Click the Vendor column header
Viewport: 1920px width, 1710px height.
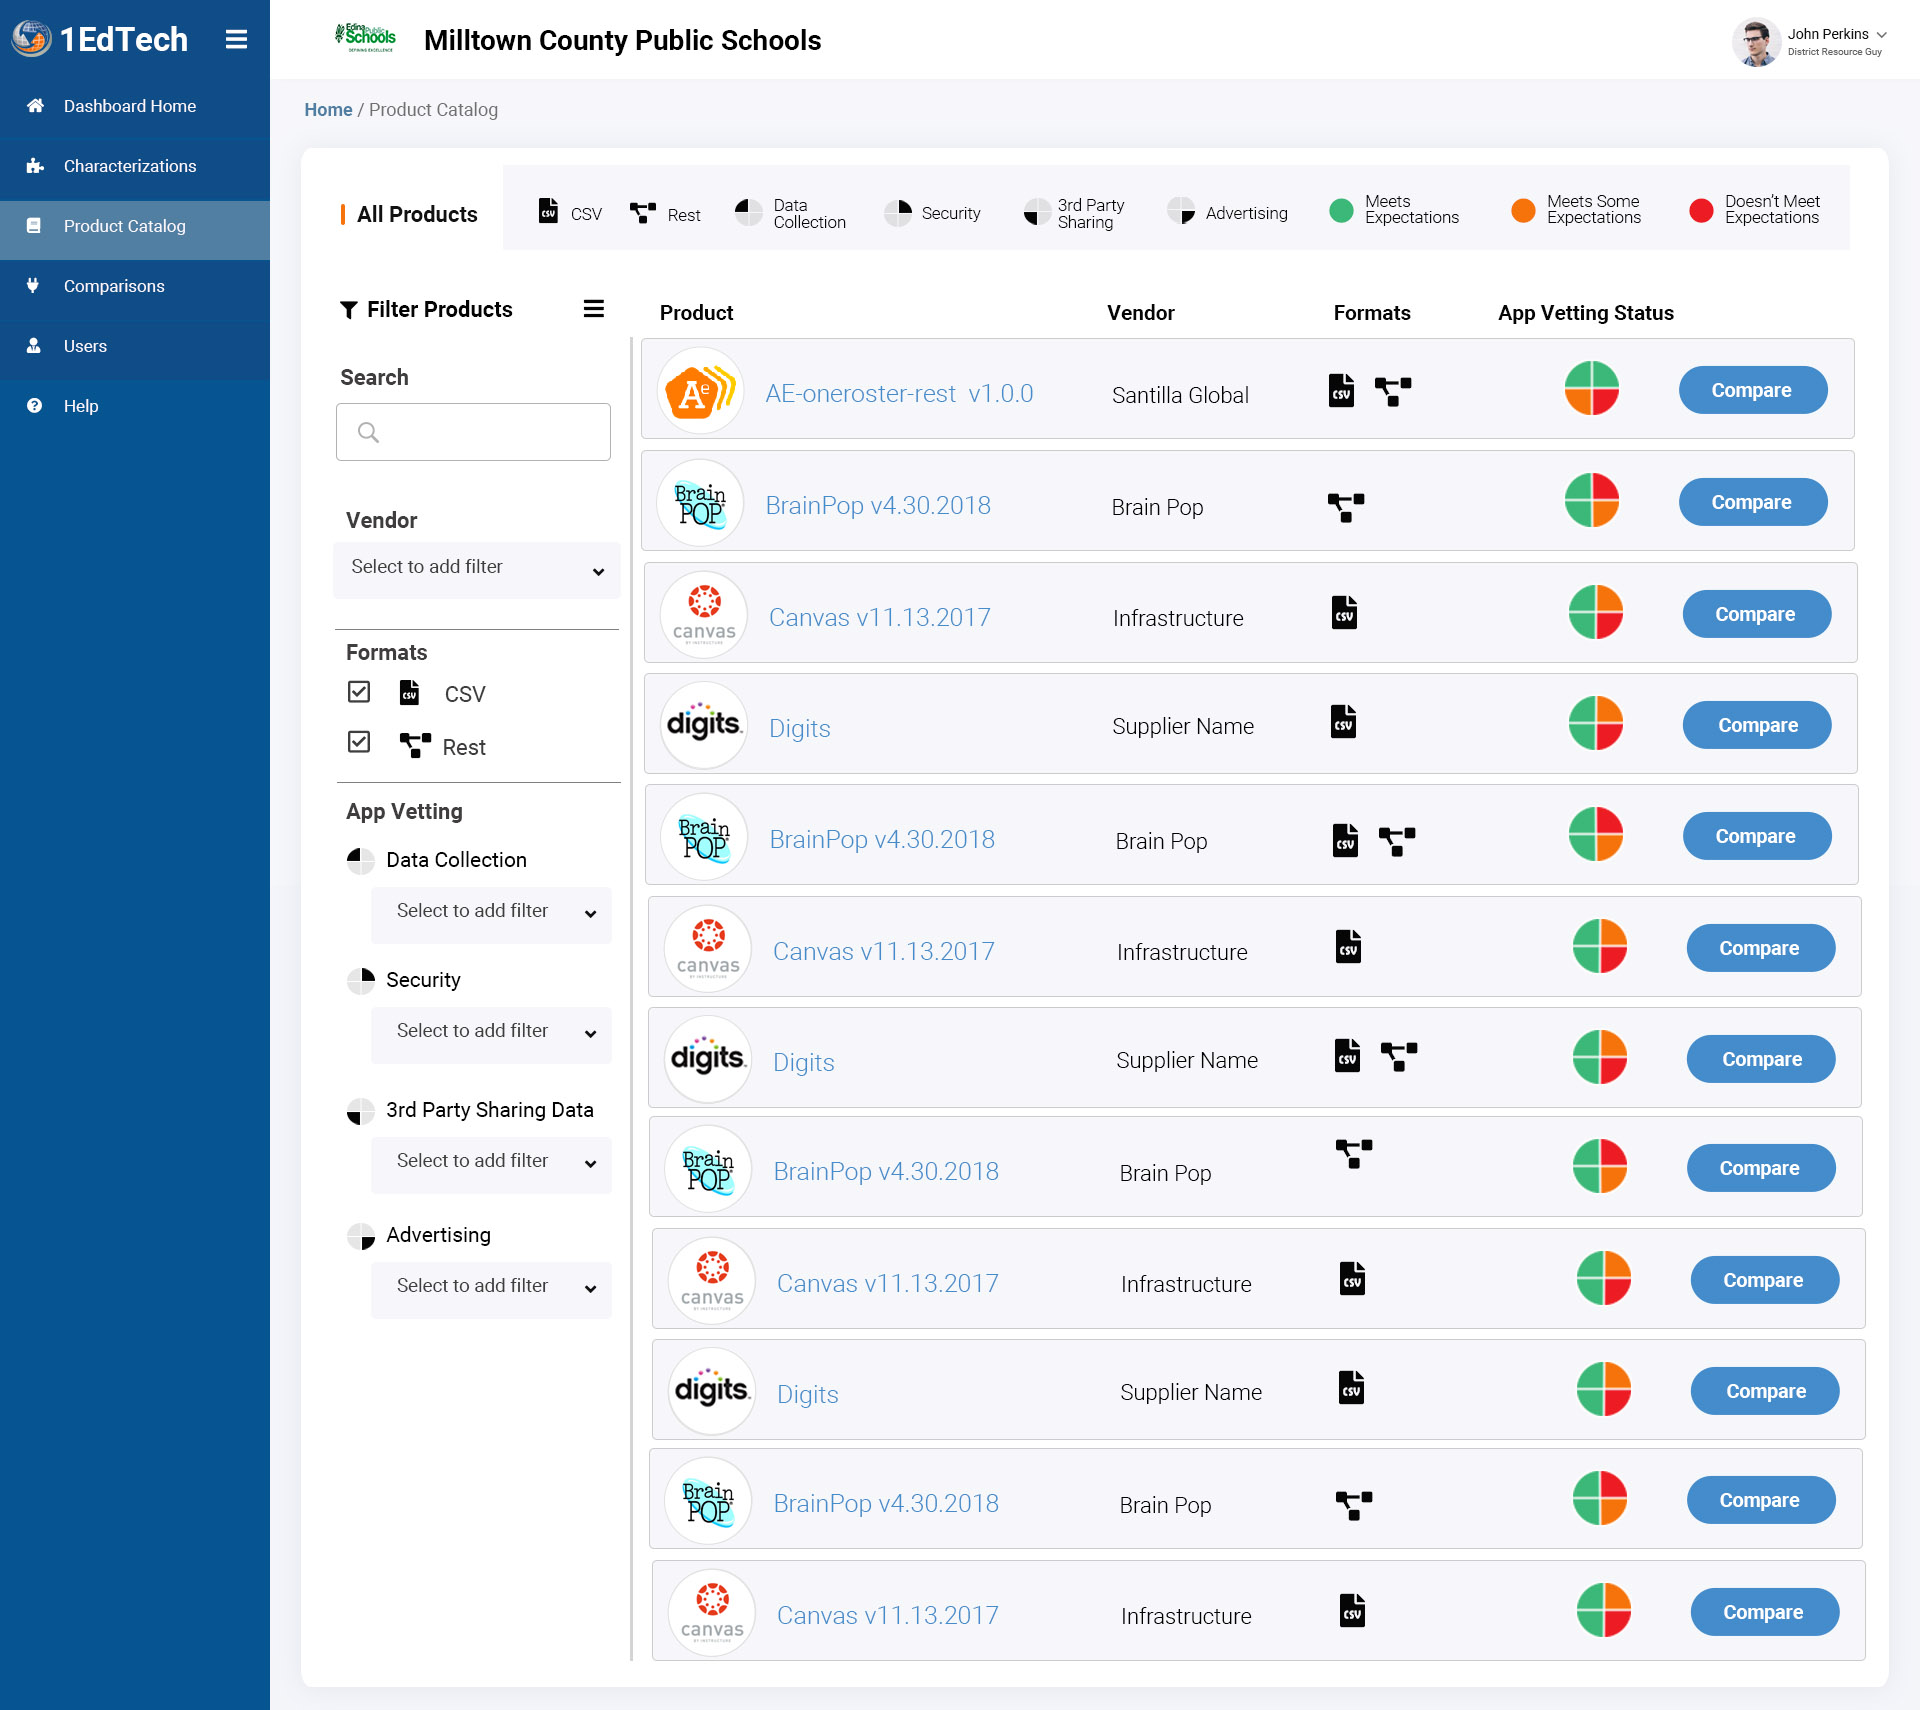(x=1140, y=313)
